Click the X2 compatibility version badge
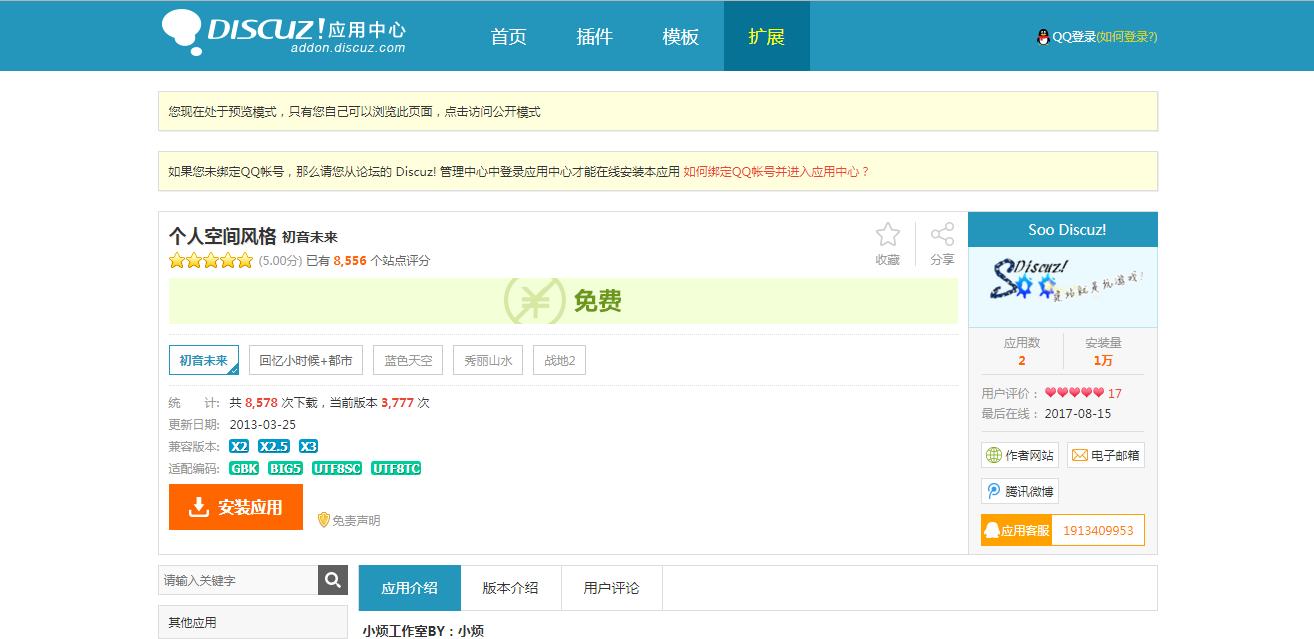Image resolution: width=1314 pixels, height=639 pixels. [x=239, y=446]
